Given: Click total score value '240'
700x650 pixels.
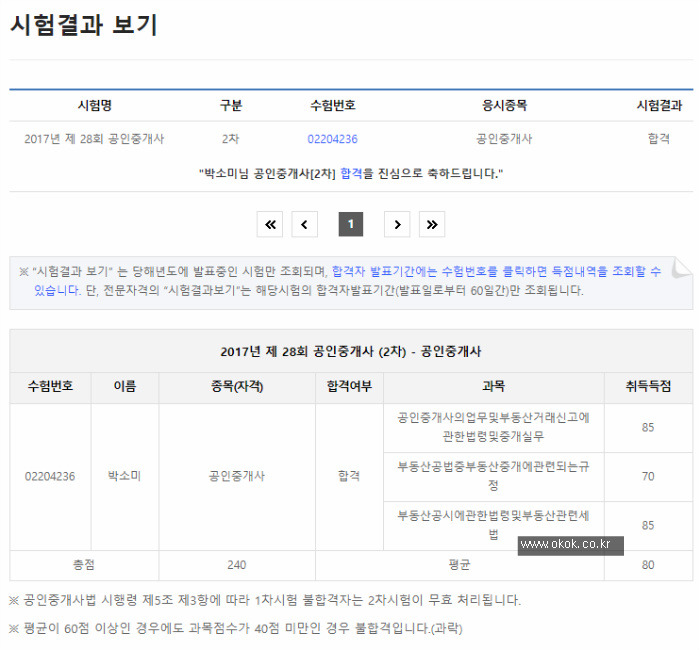Looking at the screenshot, I should point(237,565).
